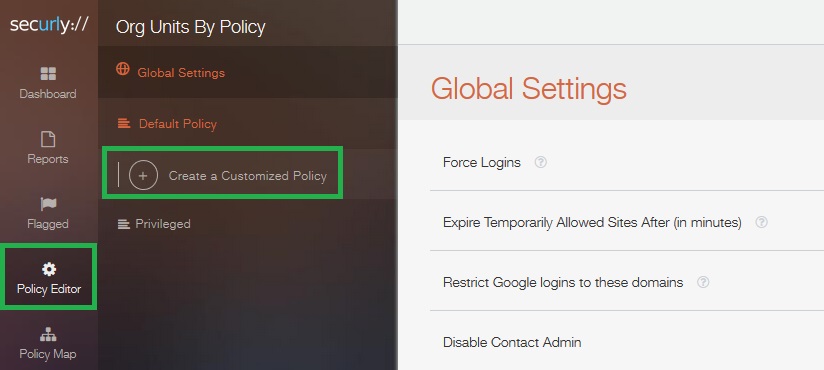Open help icon for Expire Temporarily Allowed Sites
Viewport: 824px width, 370px height.
761,222
